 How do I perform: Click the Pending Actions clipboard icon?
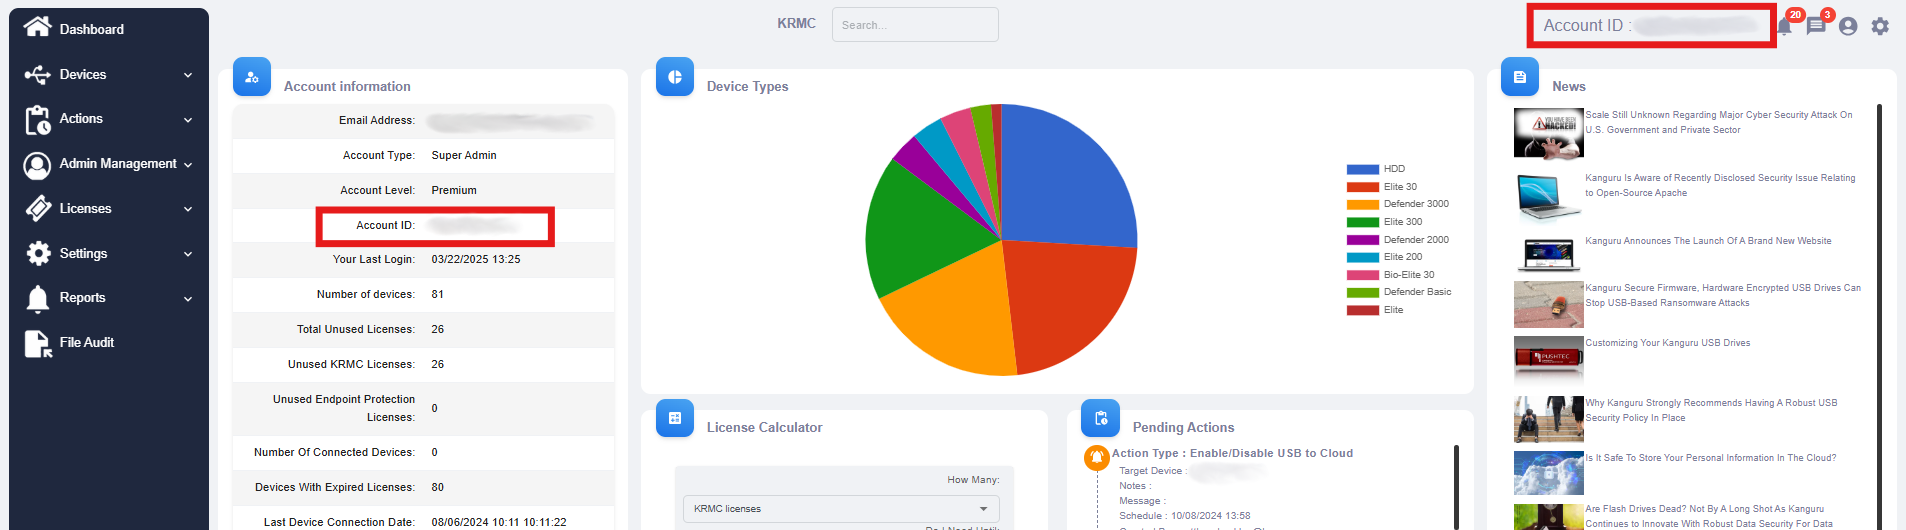pos(1100,418)
